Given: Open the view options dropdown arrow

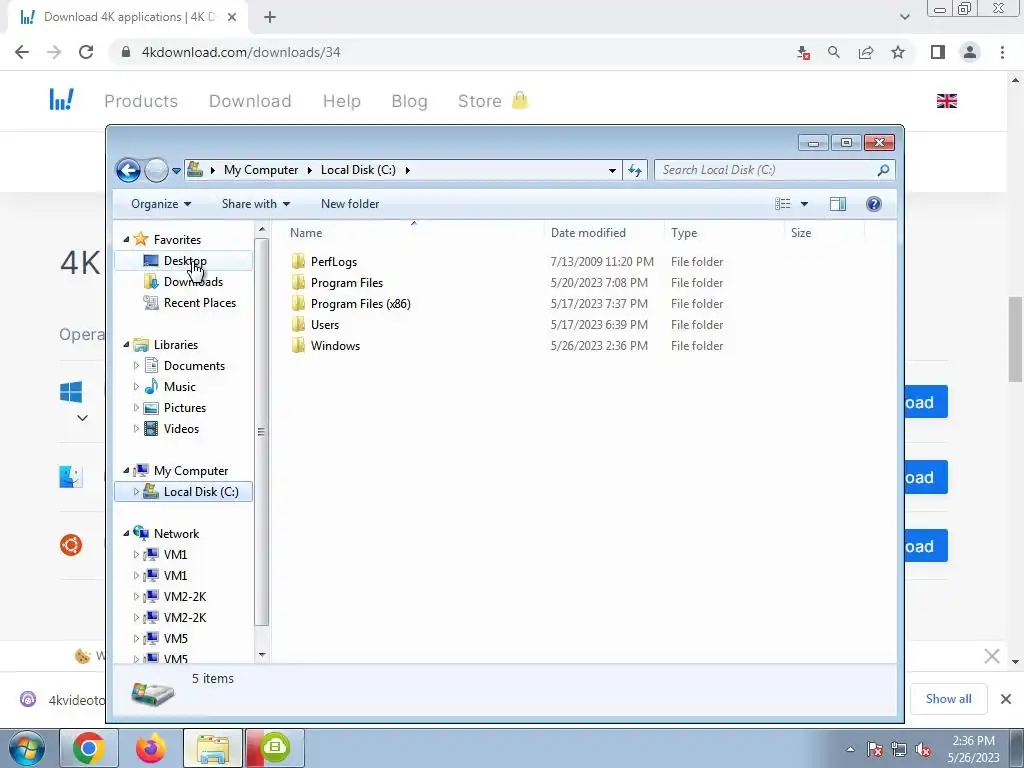Looking at the screenshot, I should [804, 204].
